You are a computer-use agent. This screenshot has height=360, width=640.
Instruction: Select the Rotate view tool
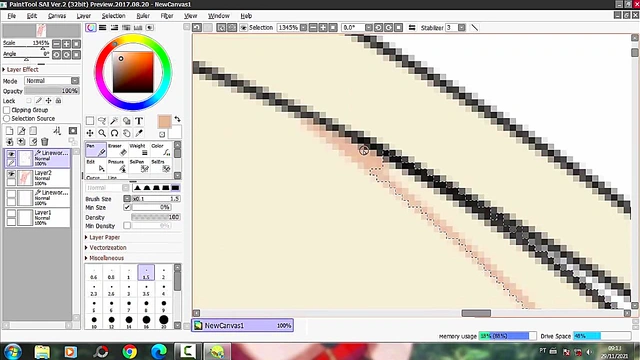pyautogui.click(x=114, y=133)
